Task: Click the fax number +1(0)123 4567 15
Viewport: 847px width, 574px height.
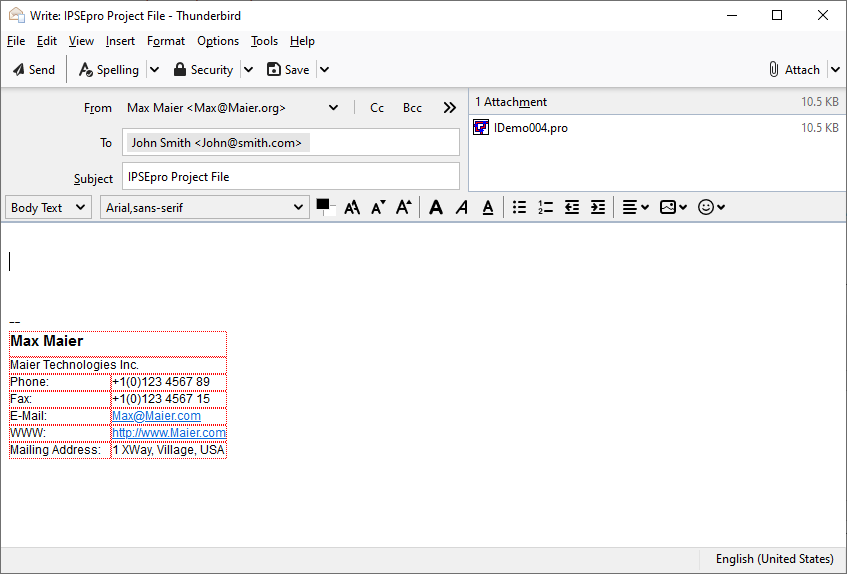Action: click(161, 399)
